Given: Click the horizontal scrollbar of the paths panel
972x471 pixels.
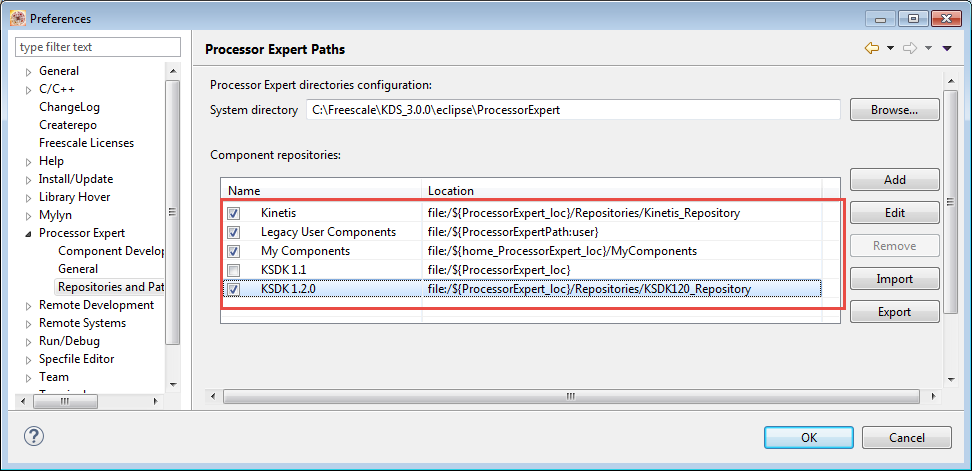Looking at the screenshot, I should 570,396.
